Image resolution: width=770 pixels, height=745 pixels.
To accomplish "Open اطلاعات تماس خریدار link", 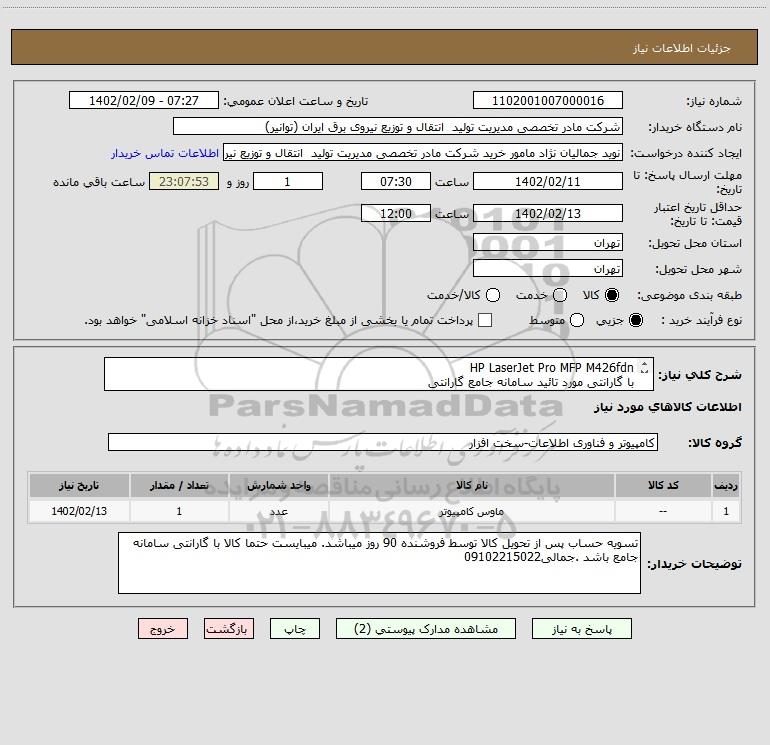I will [165, 153].
